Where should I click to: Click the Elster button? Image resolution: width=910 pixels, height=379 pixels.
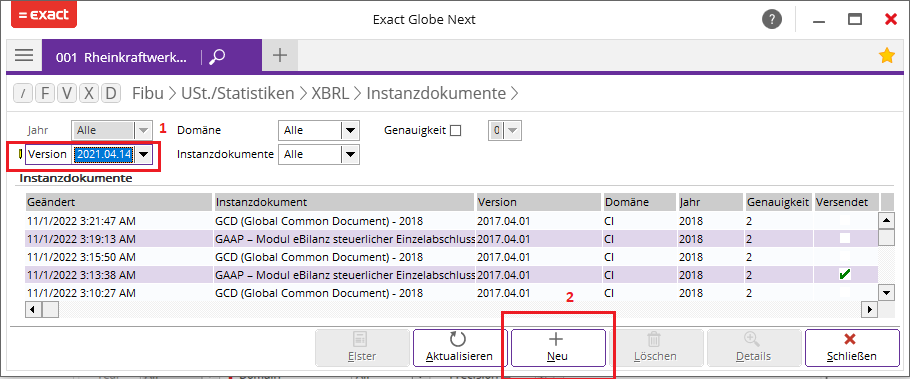coord(362,348)
